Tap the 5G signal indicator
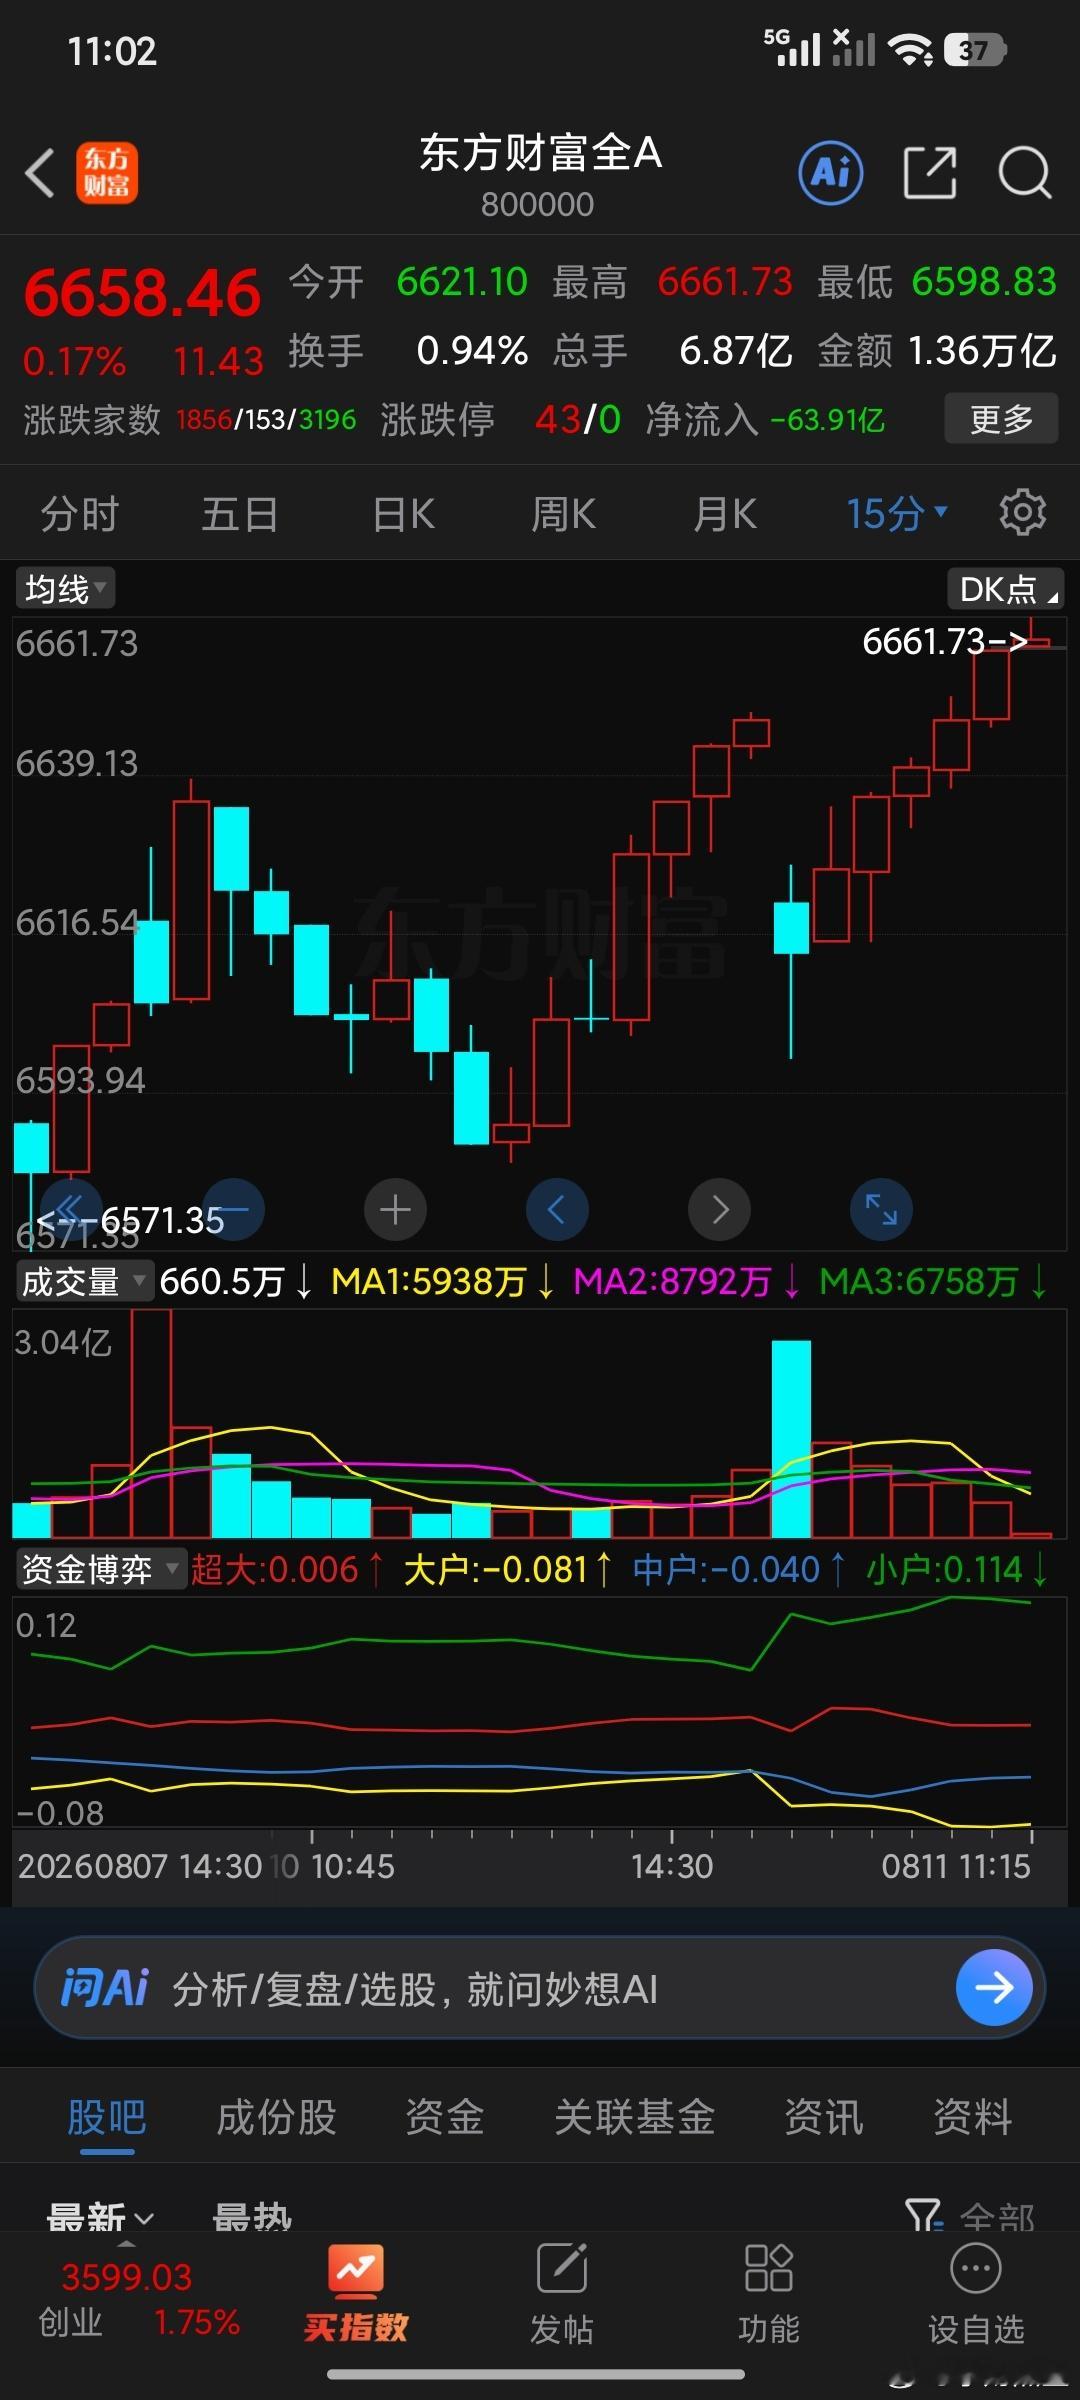 pyautogui.click(x=792, y=47)
